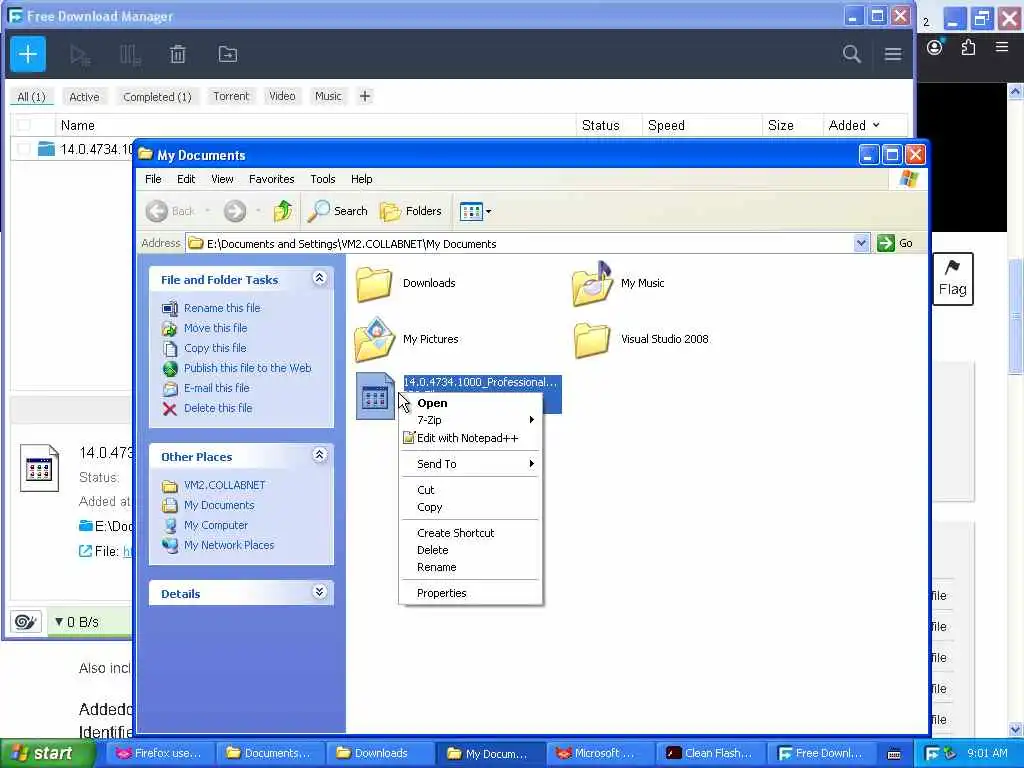Image resolution: width=1024 pixels, height=768 pixels.
Task: Click E-mail this file
Action: click(x=216, y=388)
